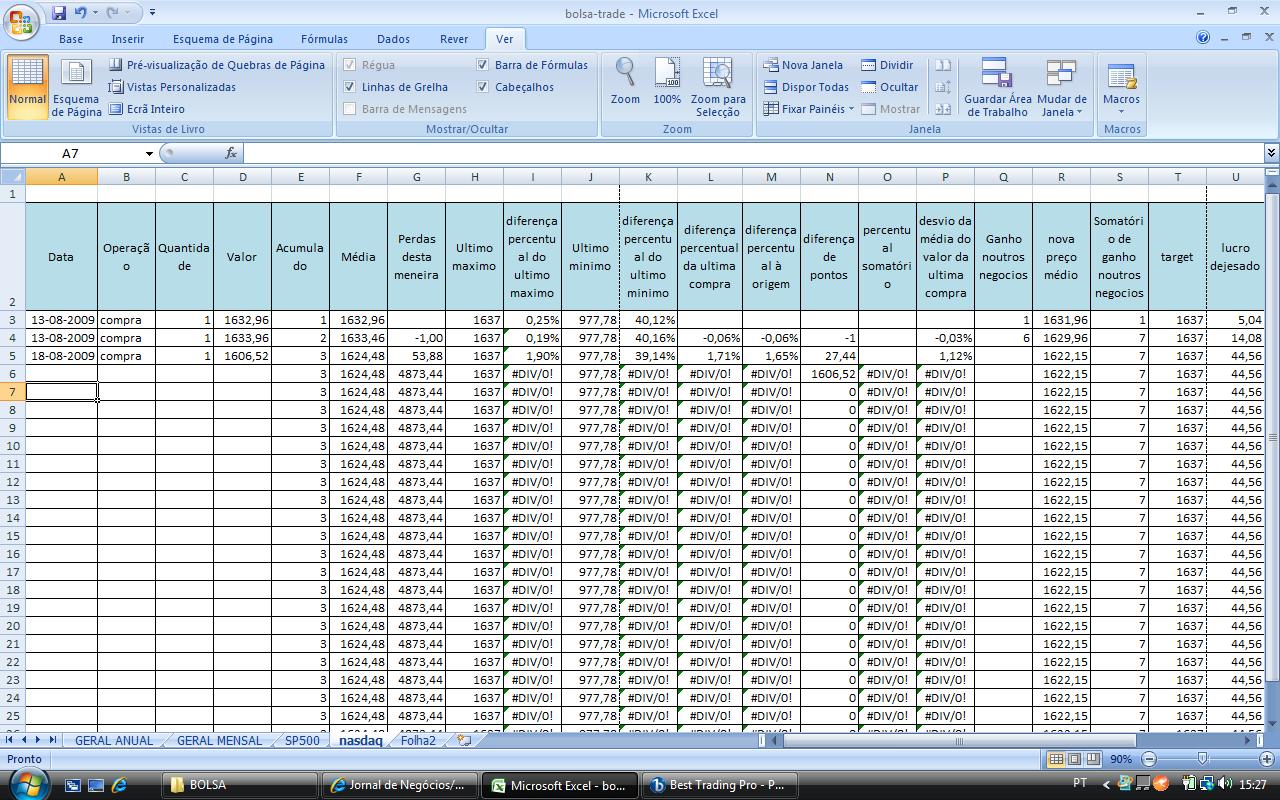The height and width of the screenshot is (800, 1280).
Task: Open the Base ribbon tab
Action: [x=71, y=39]
